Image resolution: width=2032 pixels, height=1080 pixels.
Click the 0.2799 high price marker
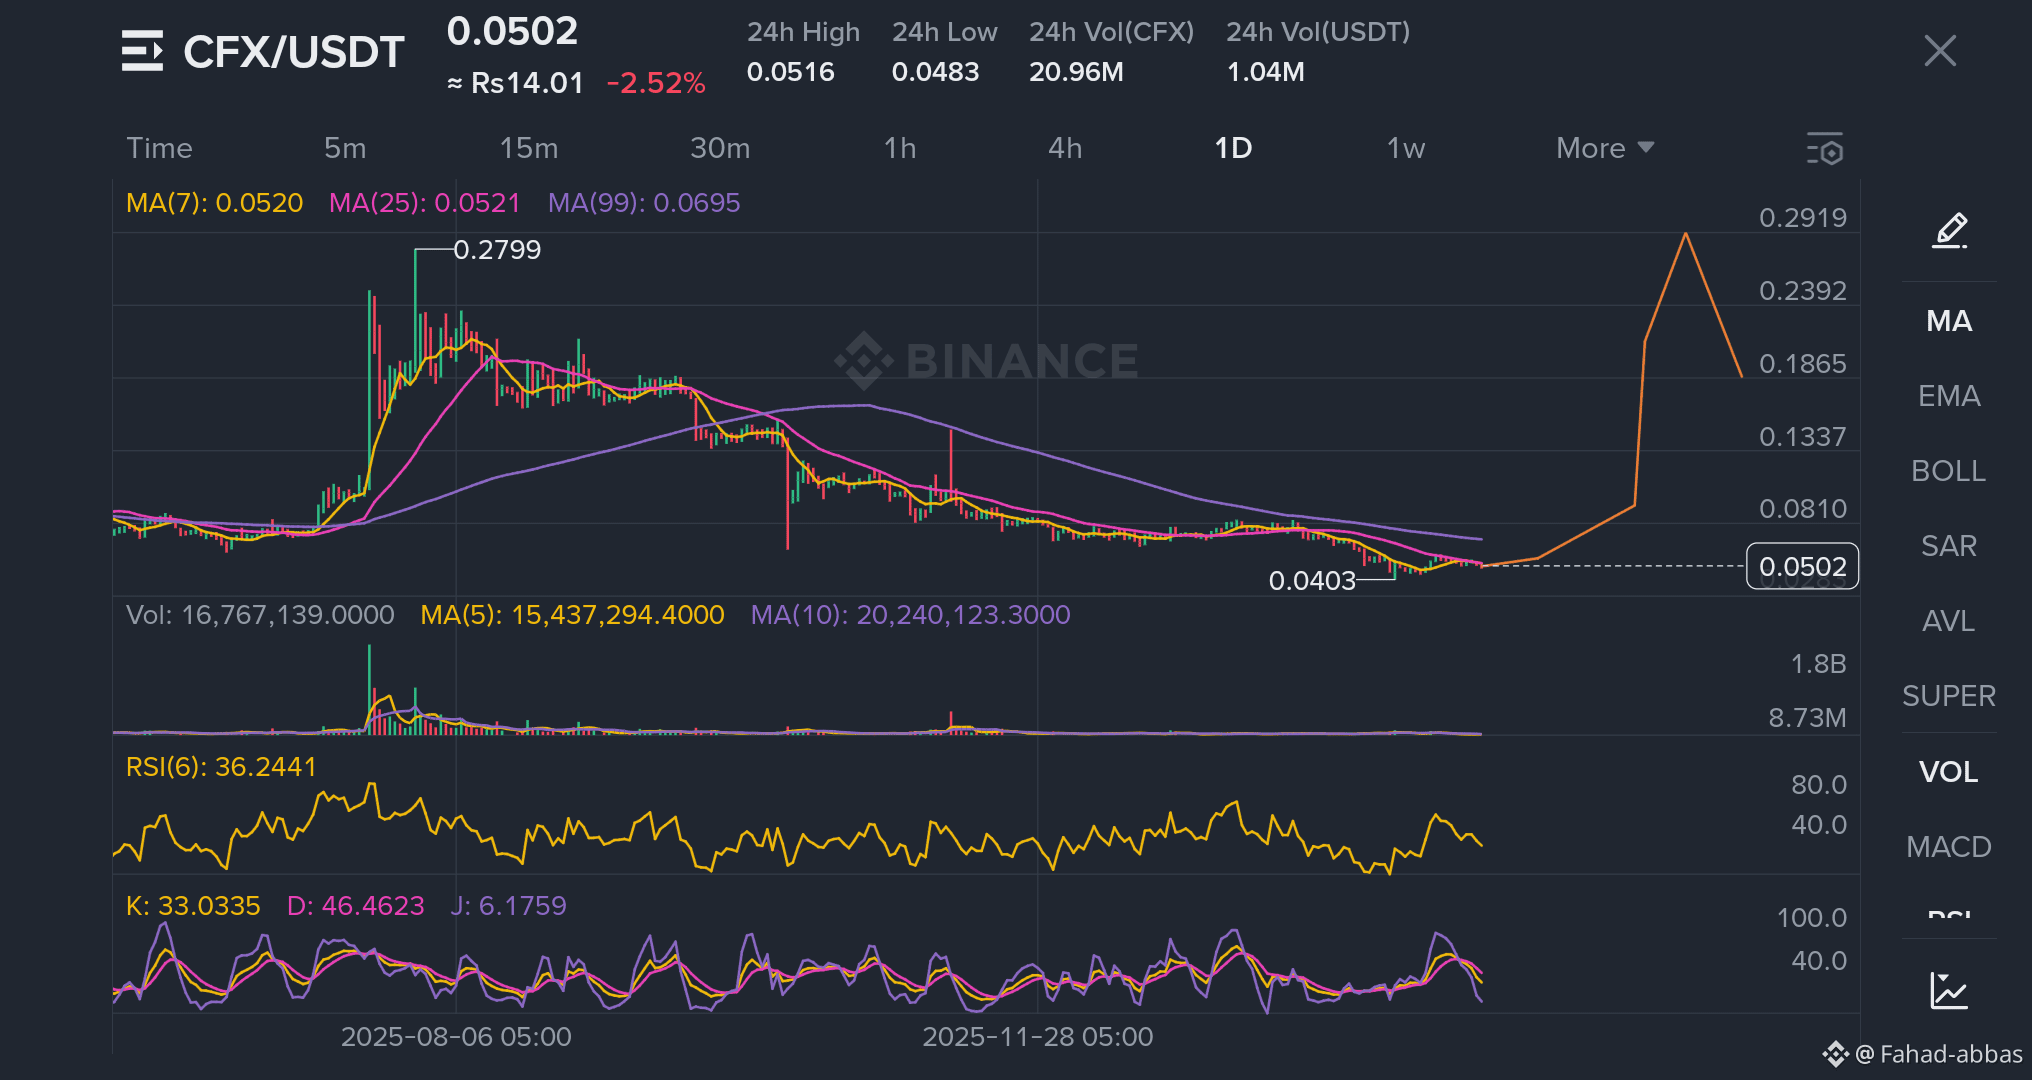pos(497,249)
